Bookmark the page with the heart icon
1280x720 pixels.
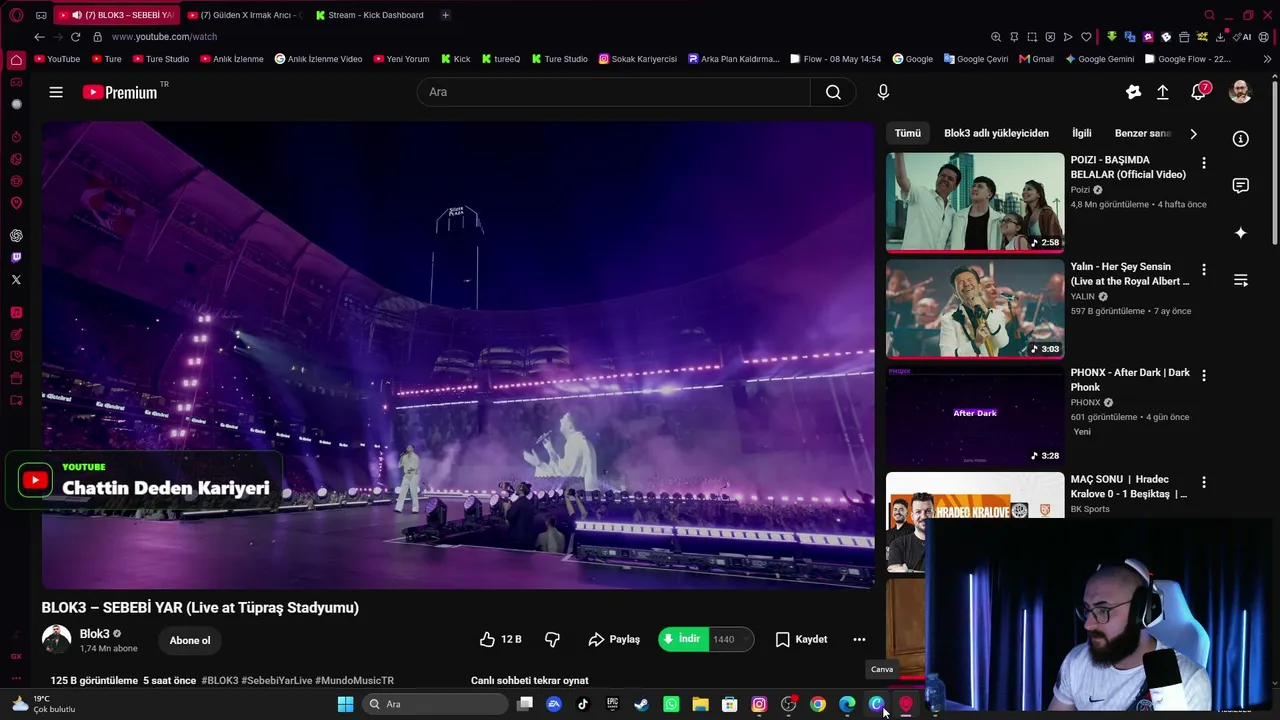pyautogui.click(x=1086, y=37)
